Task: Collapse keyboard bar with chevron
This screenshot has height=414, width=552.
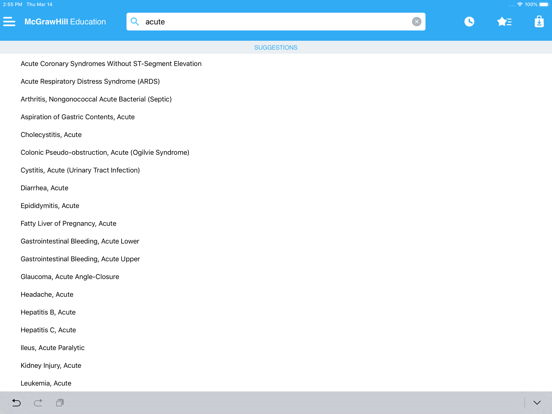Action: point(537,403)
